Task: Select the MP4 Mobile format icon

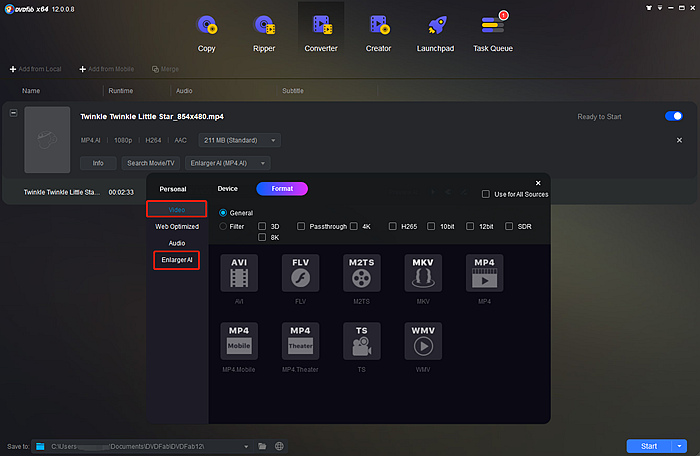Action: point(239,341)
